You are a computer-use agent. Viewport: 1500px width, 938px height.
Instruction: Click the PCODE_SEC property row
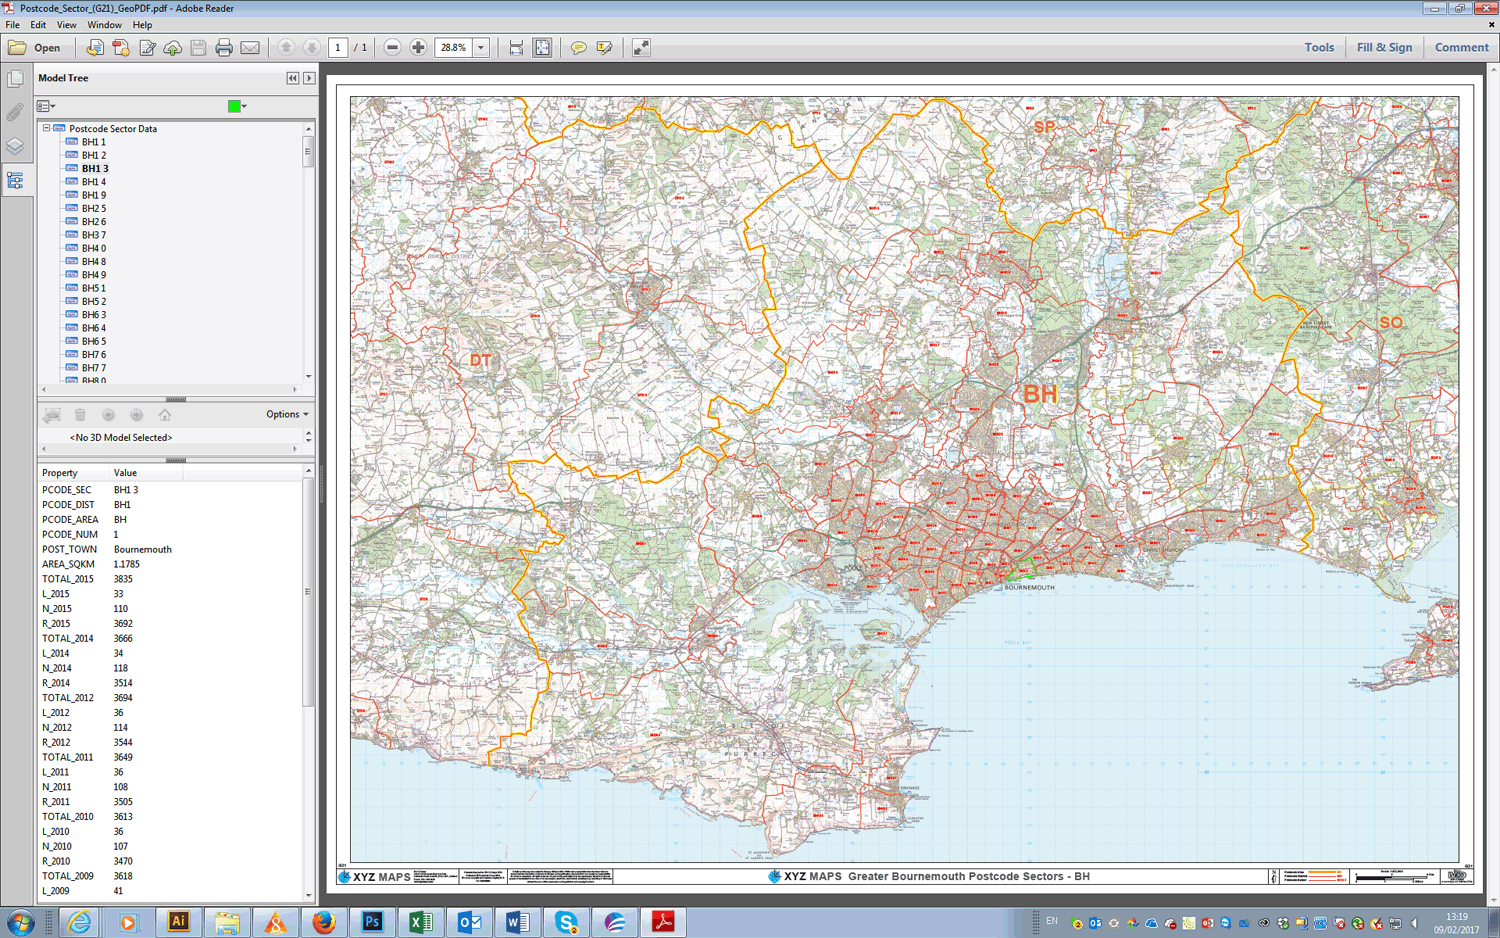[x=170, y=490]
